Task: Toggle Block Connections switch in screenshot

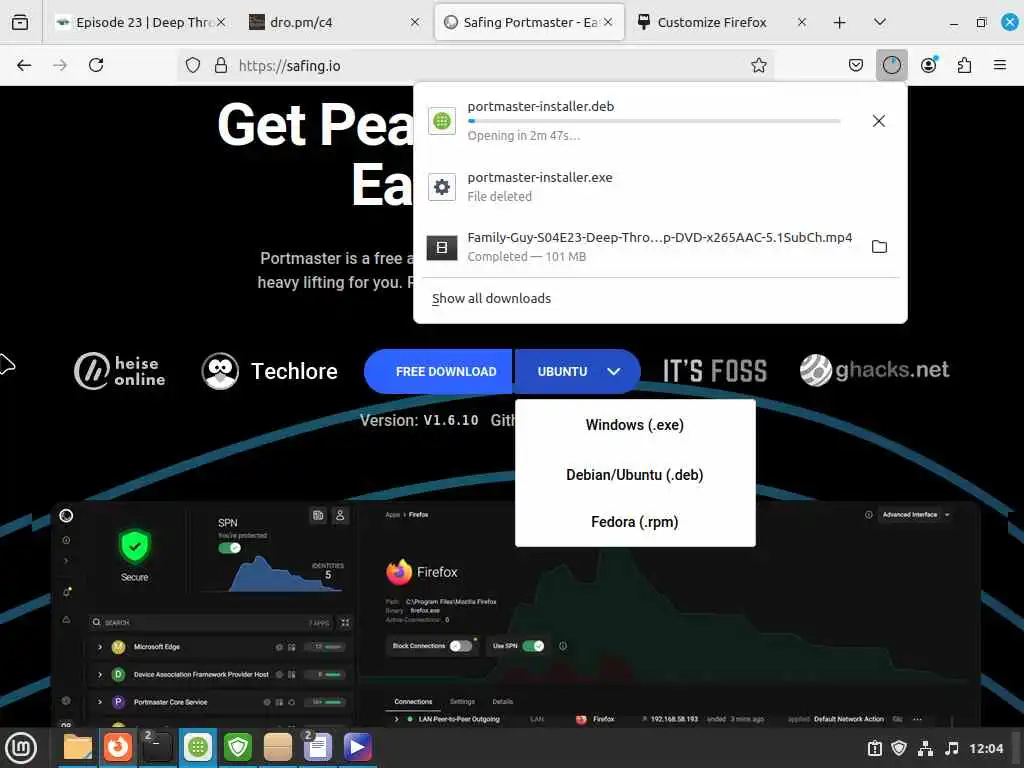Action: tap(460, 646)
